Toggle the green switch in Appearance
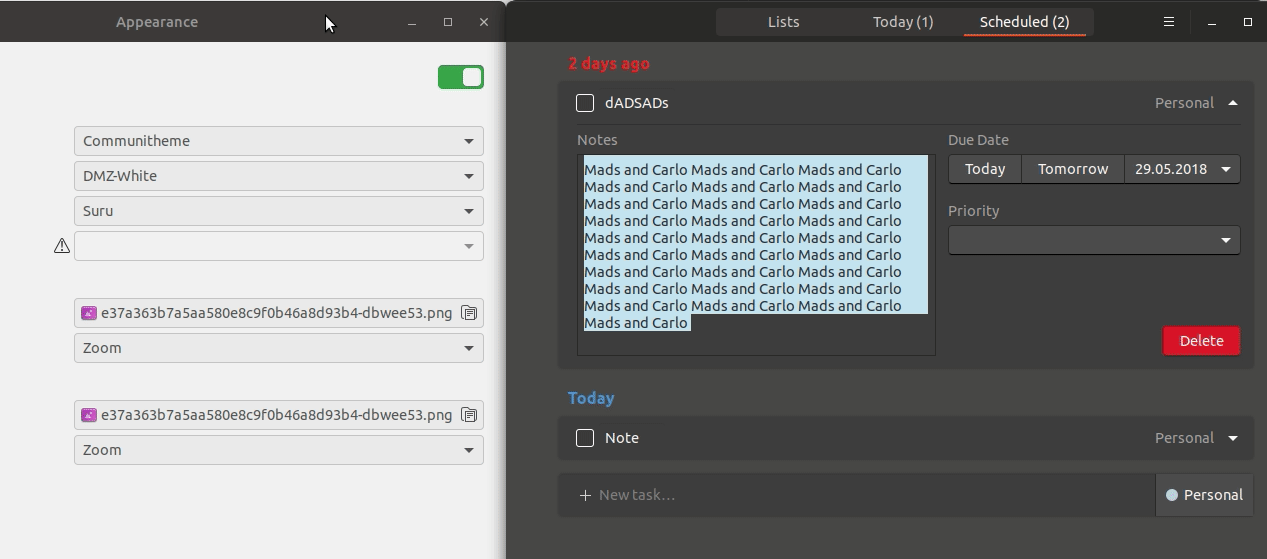Viewport: 1267px width, 559px height. [461, 77]
